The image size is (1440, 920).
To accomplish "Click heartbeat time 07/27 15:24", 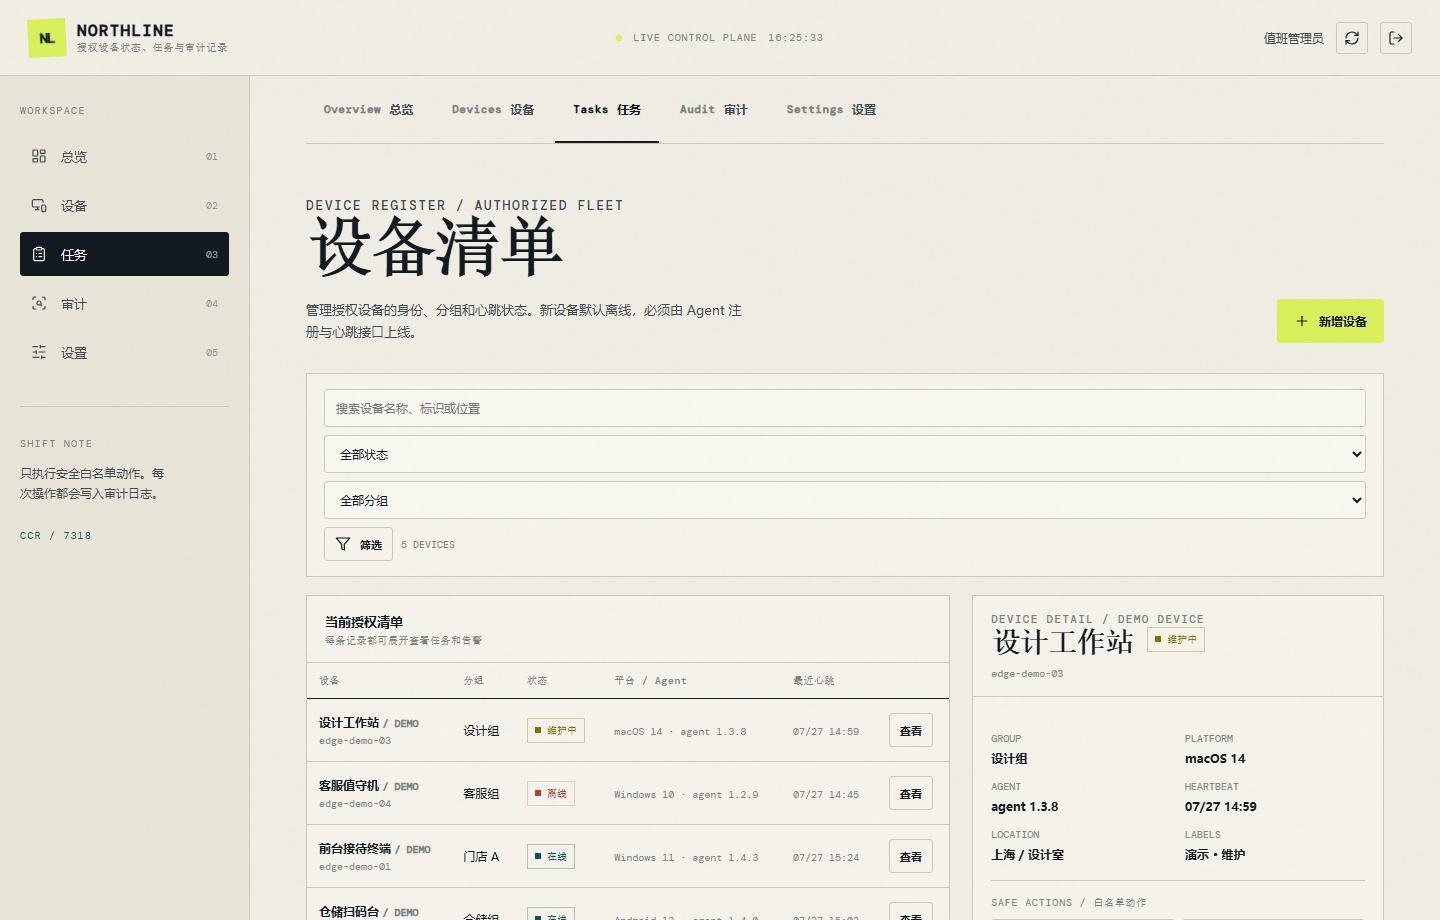I will click(x=826, y=857).
